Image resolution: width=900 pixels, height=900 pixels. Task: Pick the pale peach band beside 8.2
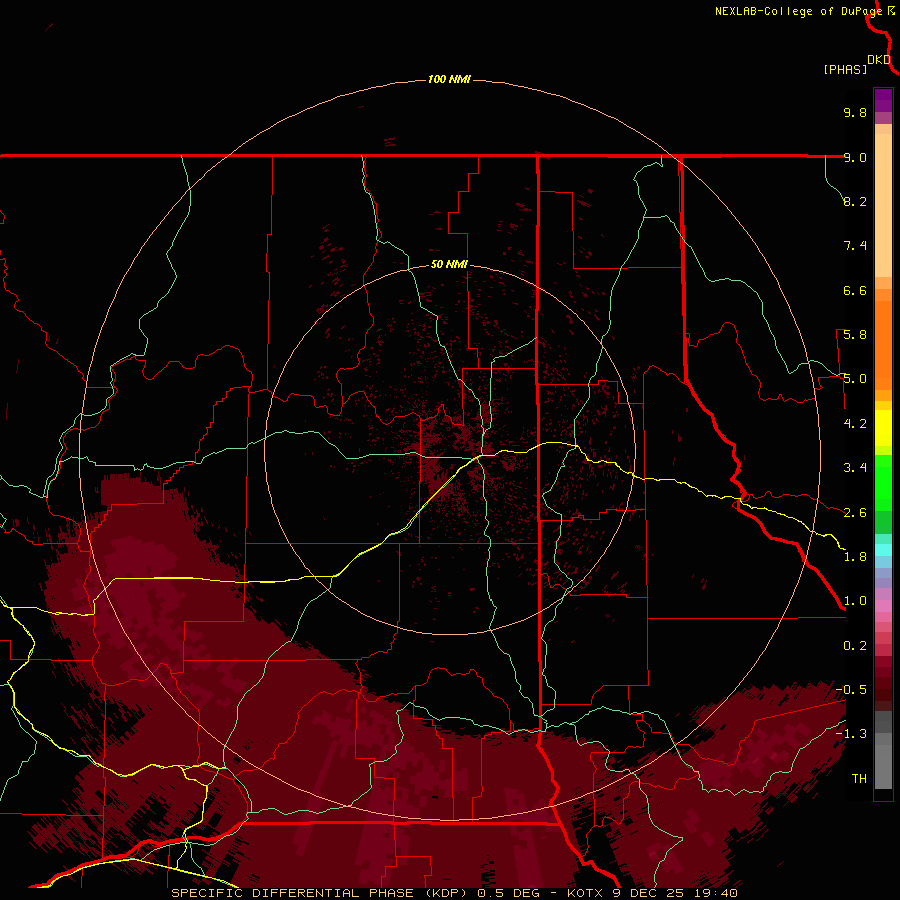[883, 205]
